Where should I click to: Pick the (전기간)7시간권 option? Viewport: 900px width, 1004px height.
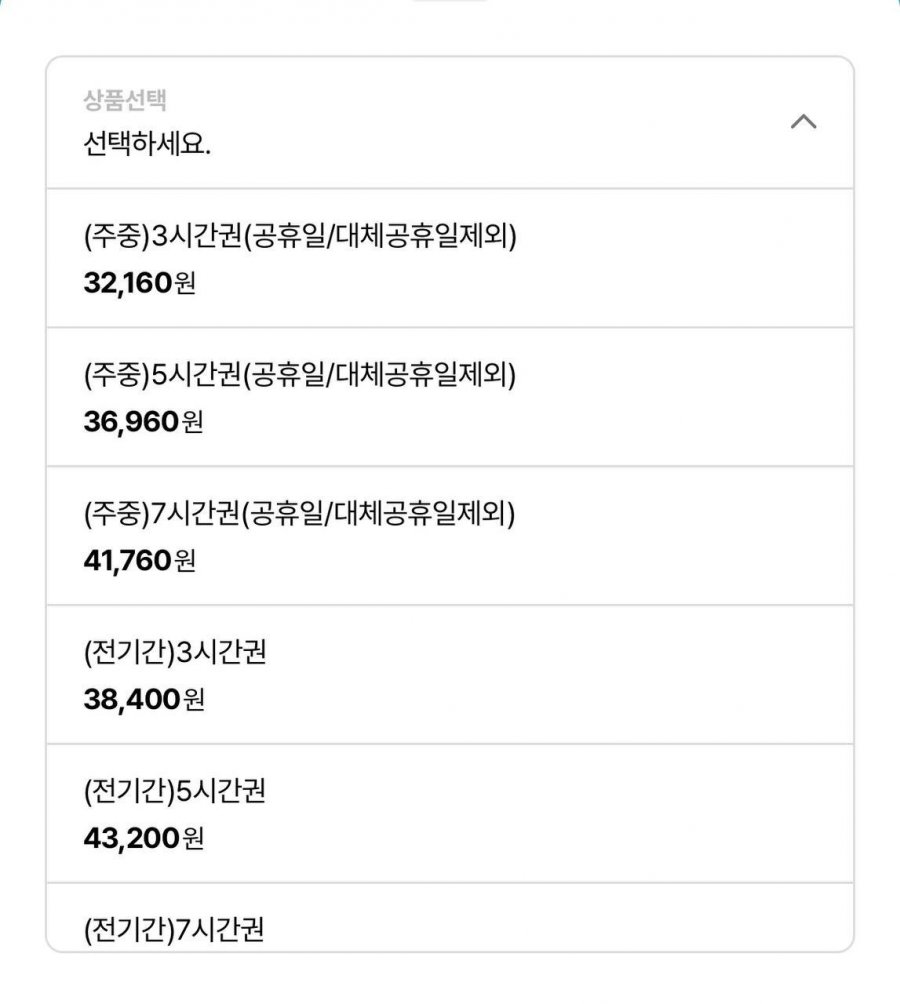tap(449, 929)
